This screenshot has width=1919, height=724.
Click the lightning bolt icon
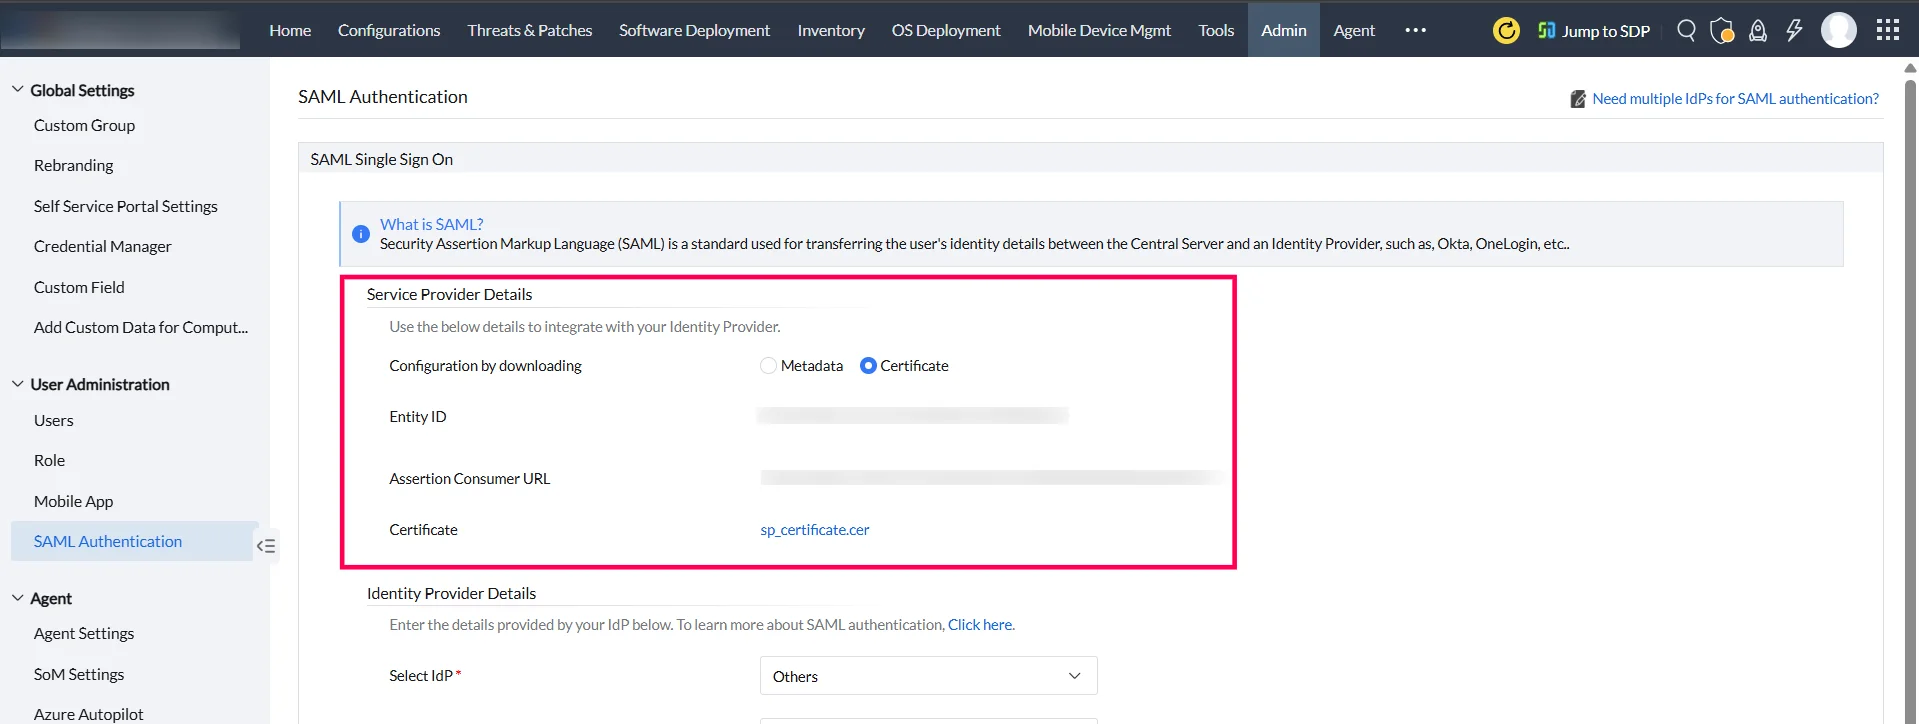[x=1794, y=31]
